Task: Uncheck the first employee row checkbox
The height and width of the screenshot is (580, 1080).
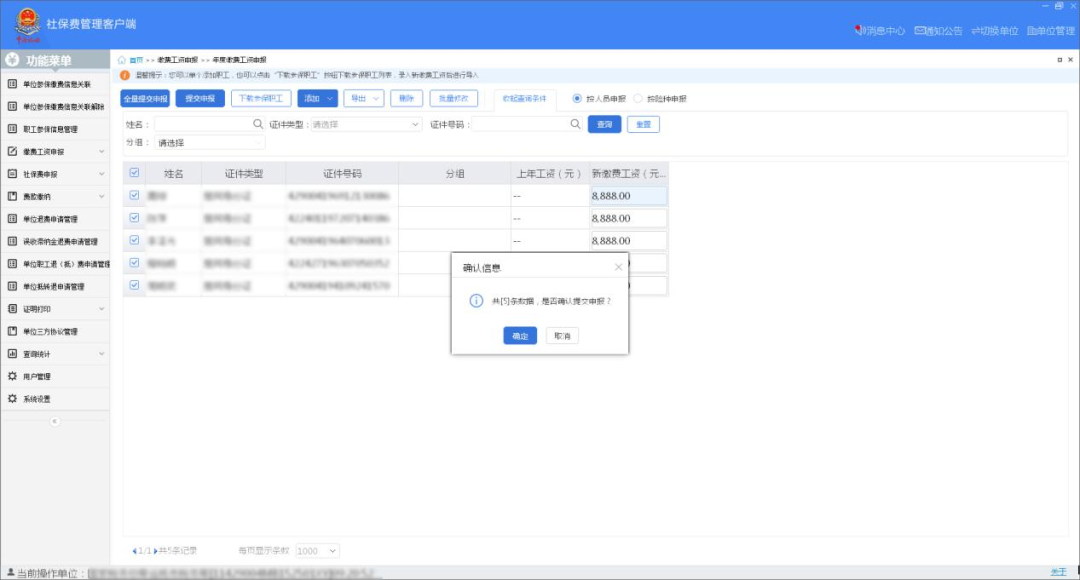Action: coord(135,195)
